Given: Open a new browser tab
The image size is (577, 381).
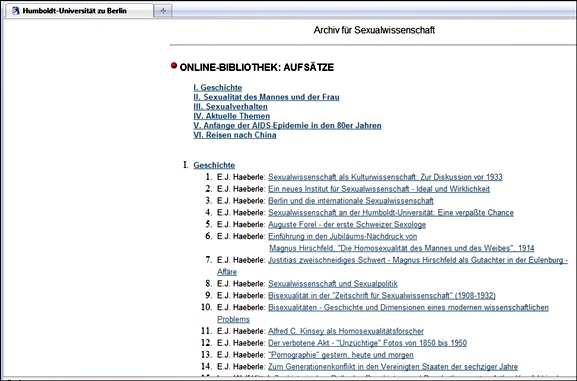Looking at the screenshot, I should 163,11.
